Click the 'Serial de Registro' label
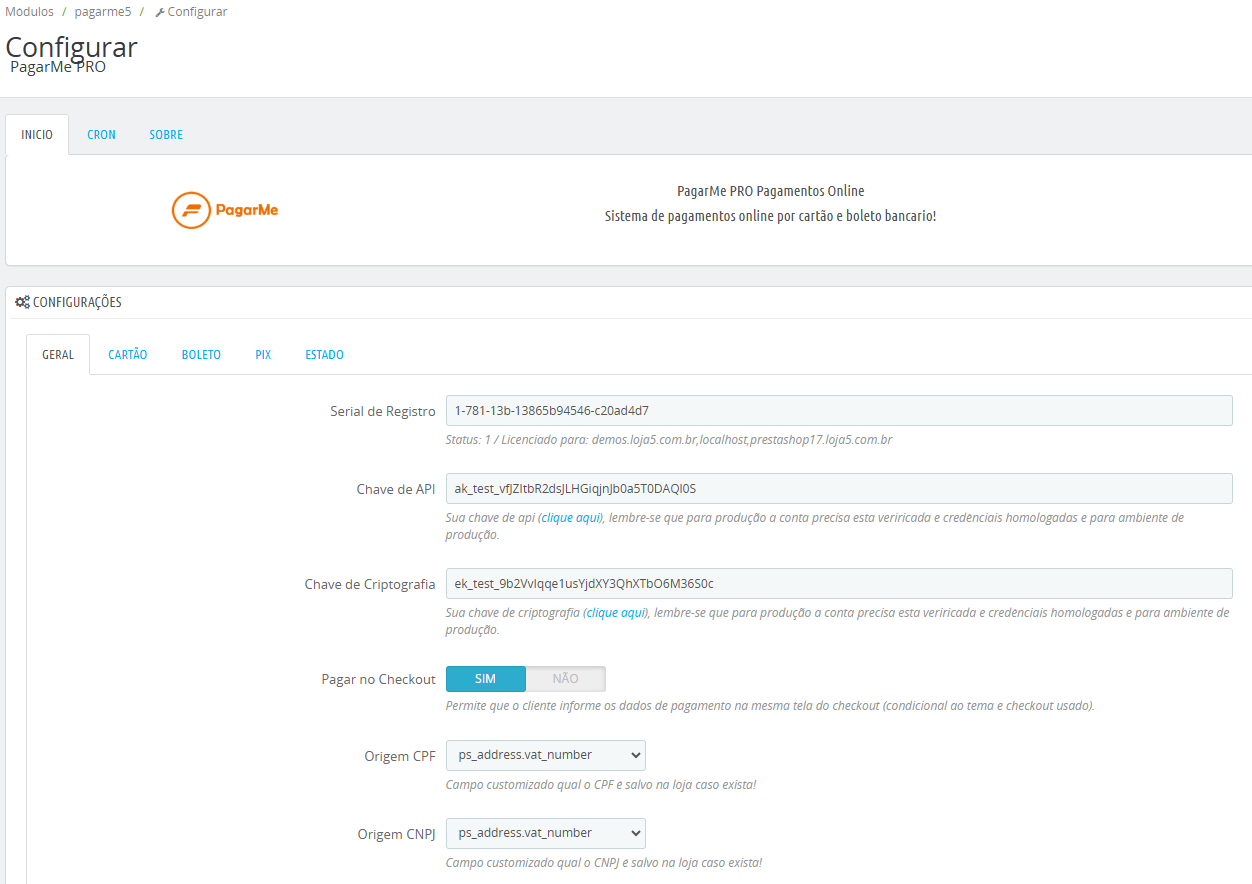 pyautogui.click(x=383, y=411)
